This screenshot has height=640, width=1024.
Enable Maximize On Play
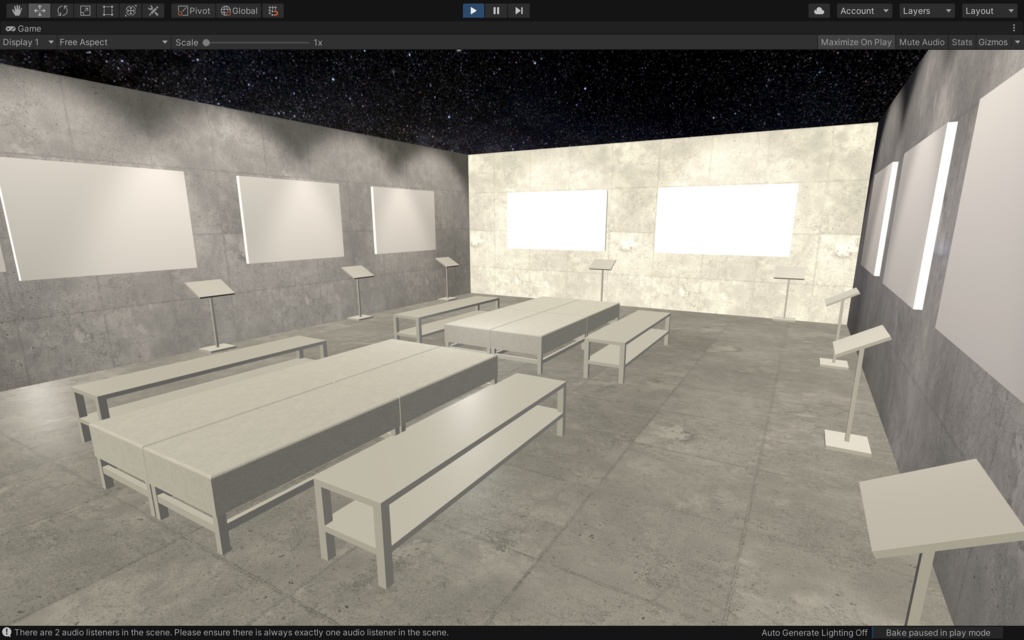[858, 42]
